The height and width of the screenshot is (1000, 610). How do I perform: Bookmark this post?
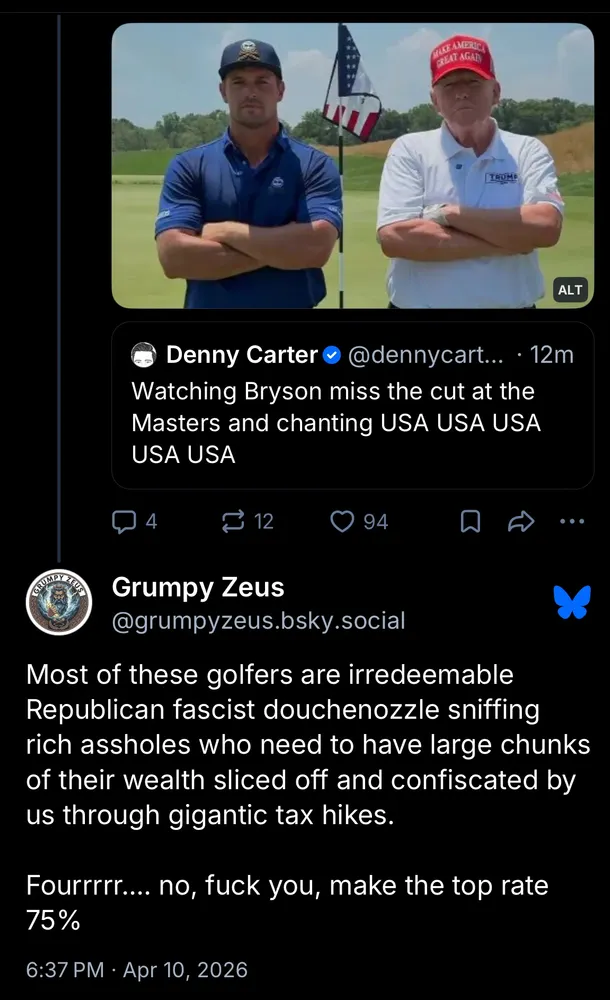[x=470, y=521]
